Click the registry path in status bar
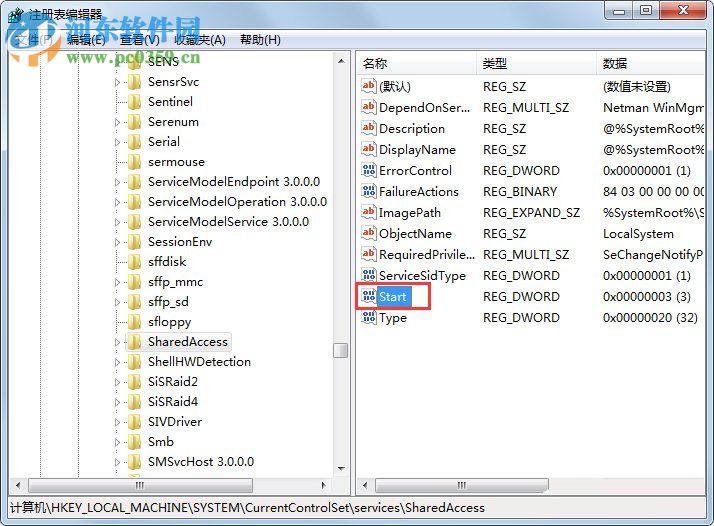Viewport: 714px width, 526px height. click(247, 508)
